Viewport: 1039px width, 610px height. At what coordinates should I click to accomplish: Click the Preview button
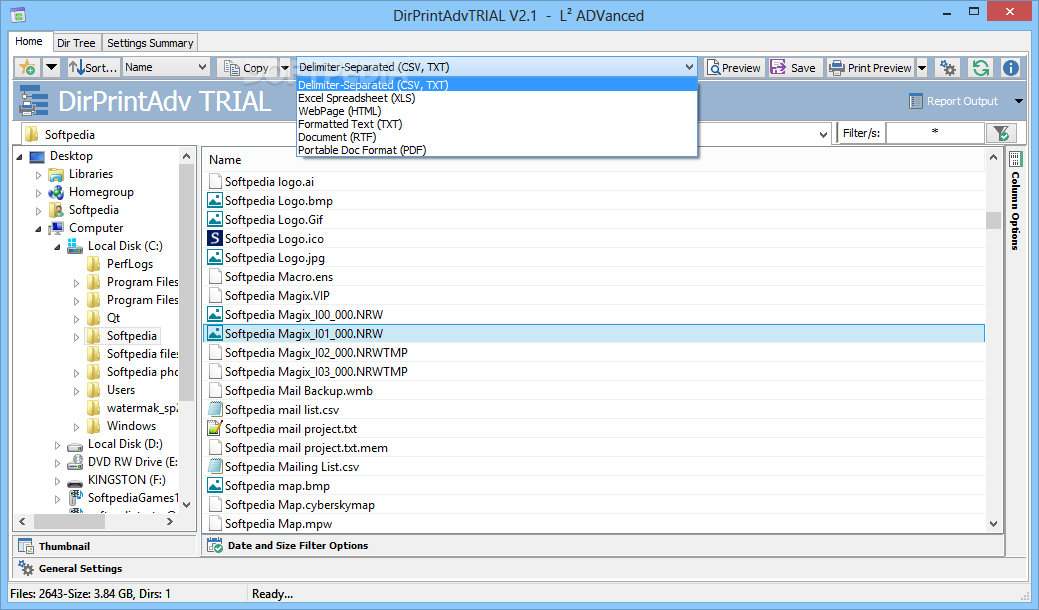coord(734,68)
